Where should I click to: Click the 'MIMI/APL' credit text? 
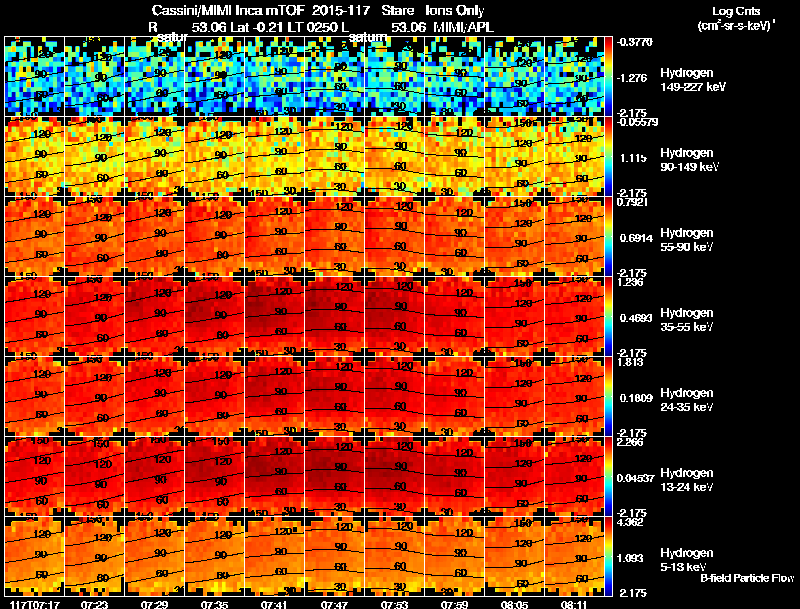point(463,28)
